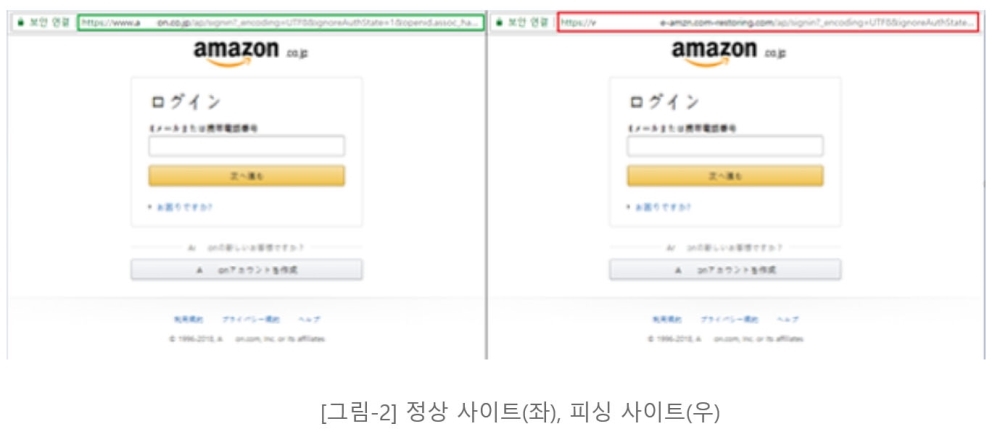This screenshot has height=437, width=1000.
Task: Click the amazon.co.jp logo on the phishing page
Action: 729,53
